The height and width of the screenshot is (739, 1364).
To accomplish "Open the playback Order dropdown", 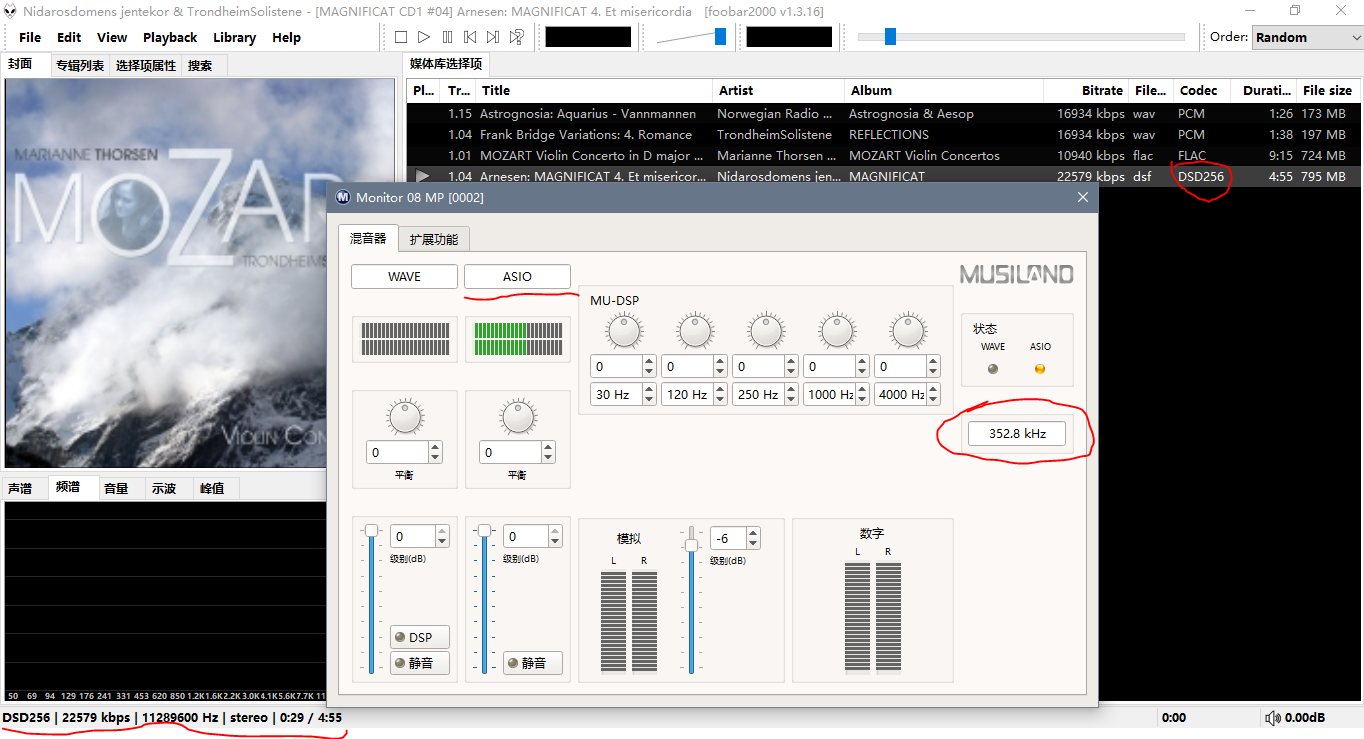I will point(1306,37).
